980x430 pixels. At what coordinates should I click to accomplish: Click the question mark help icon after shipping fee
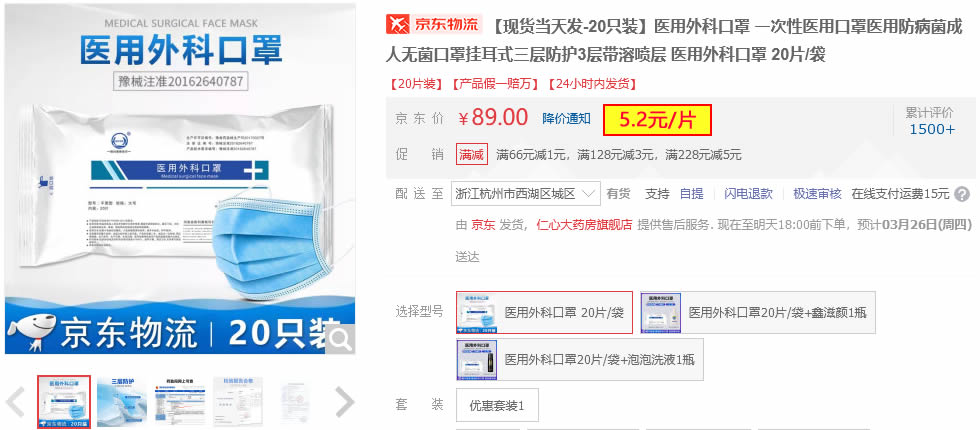(962, 194)
